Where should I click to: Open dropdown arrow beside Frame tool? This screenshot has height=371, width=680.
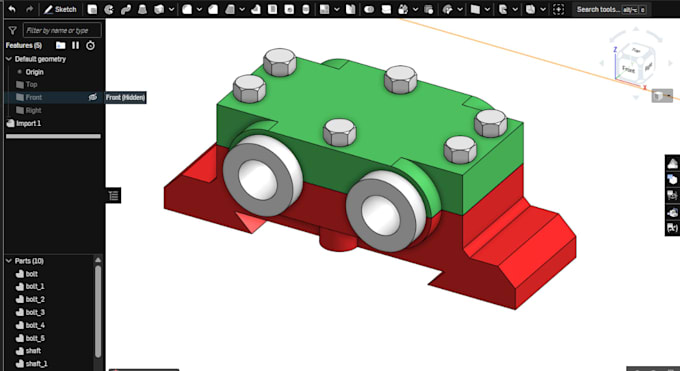[x=515, y=9]
